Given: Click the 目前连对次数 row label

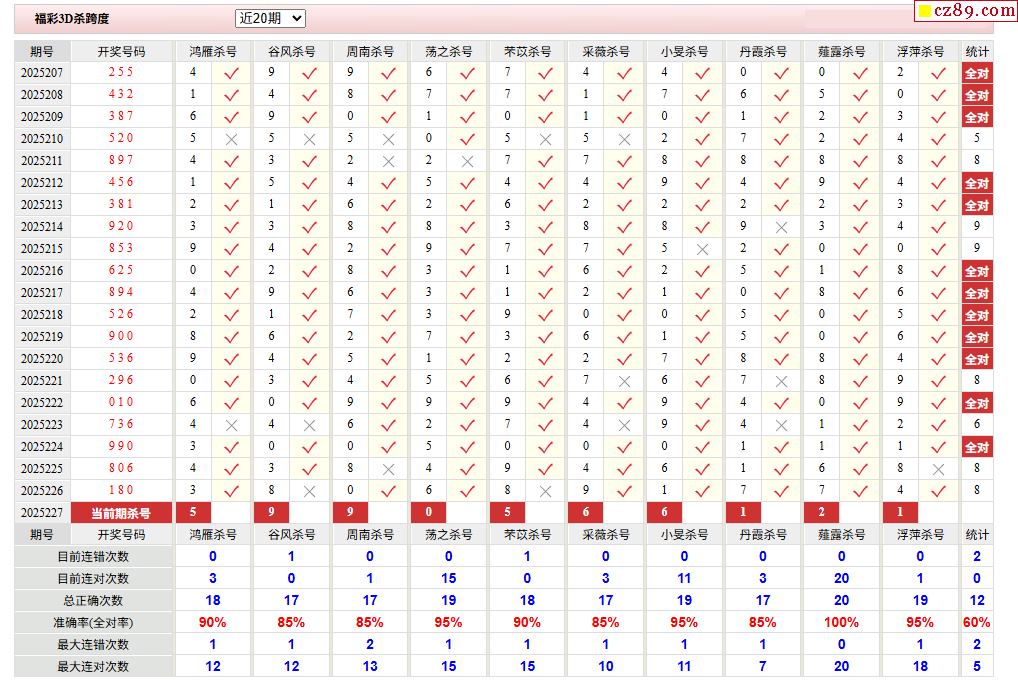Looking at the screenshot, I should 93,579.
